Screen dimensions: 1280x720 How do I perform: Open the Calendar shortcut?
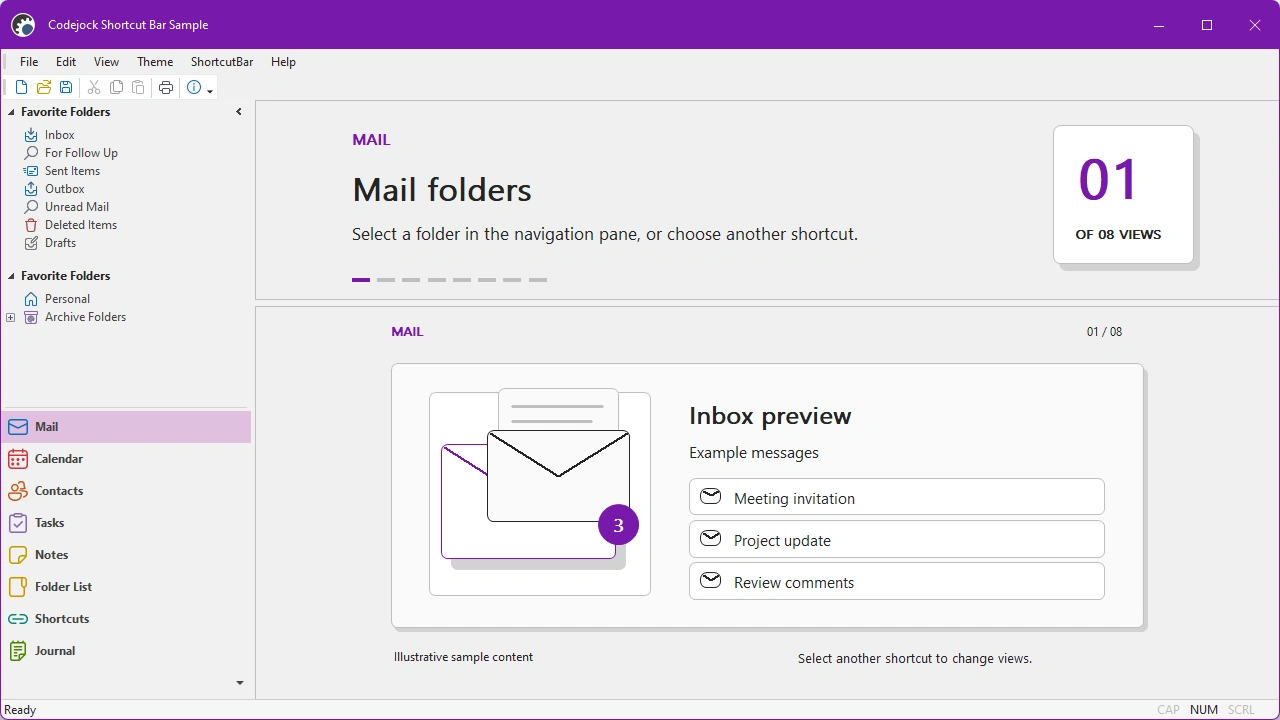tap(126, 459)
